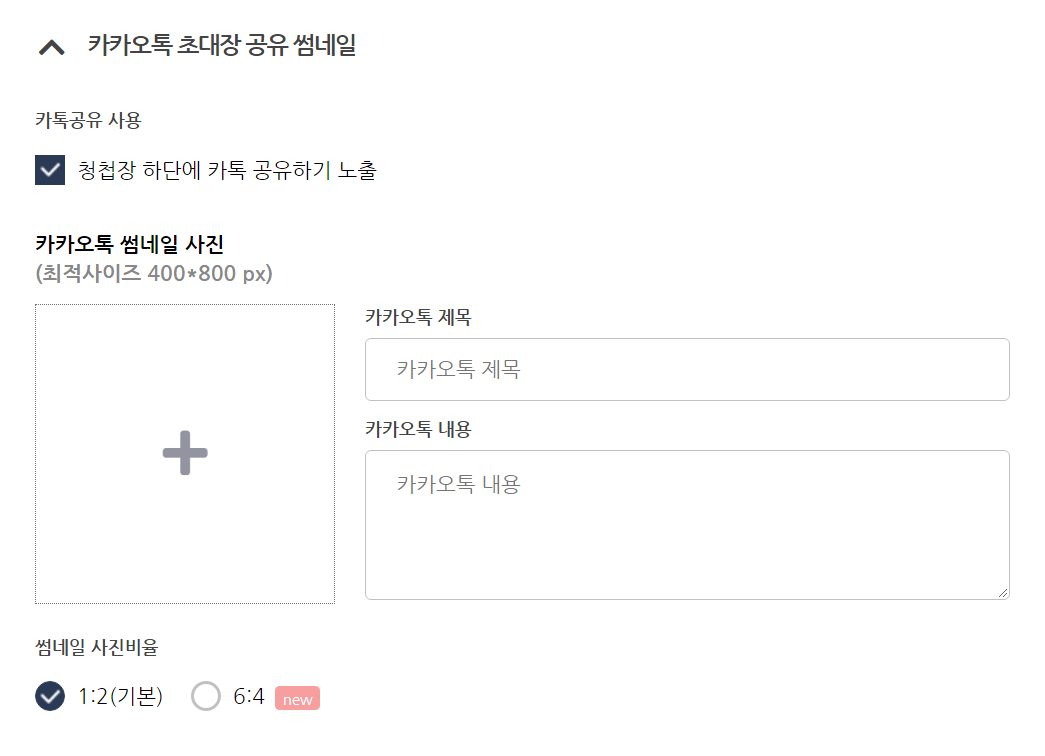Image resolution: width=1045 pixels, height=756 pixels.
Task: Click the 썸네일 사진비율 label
Action: pos(96,648)
